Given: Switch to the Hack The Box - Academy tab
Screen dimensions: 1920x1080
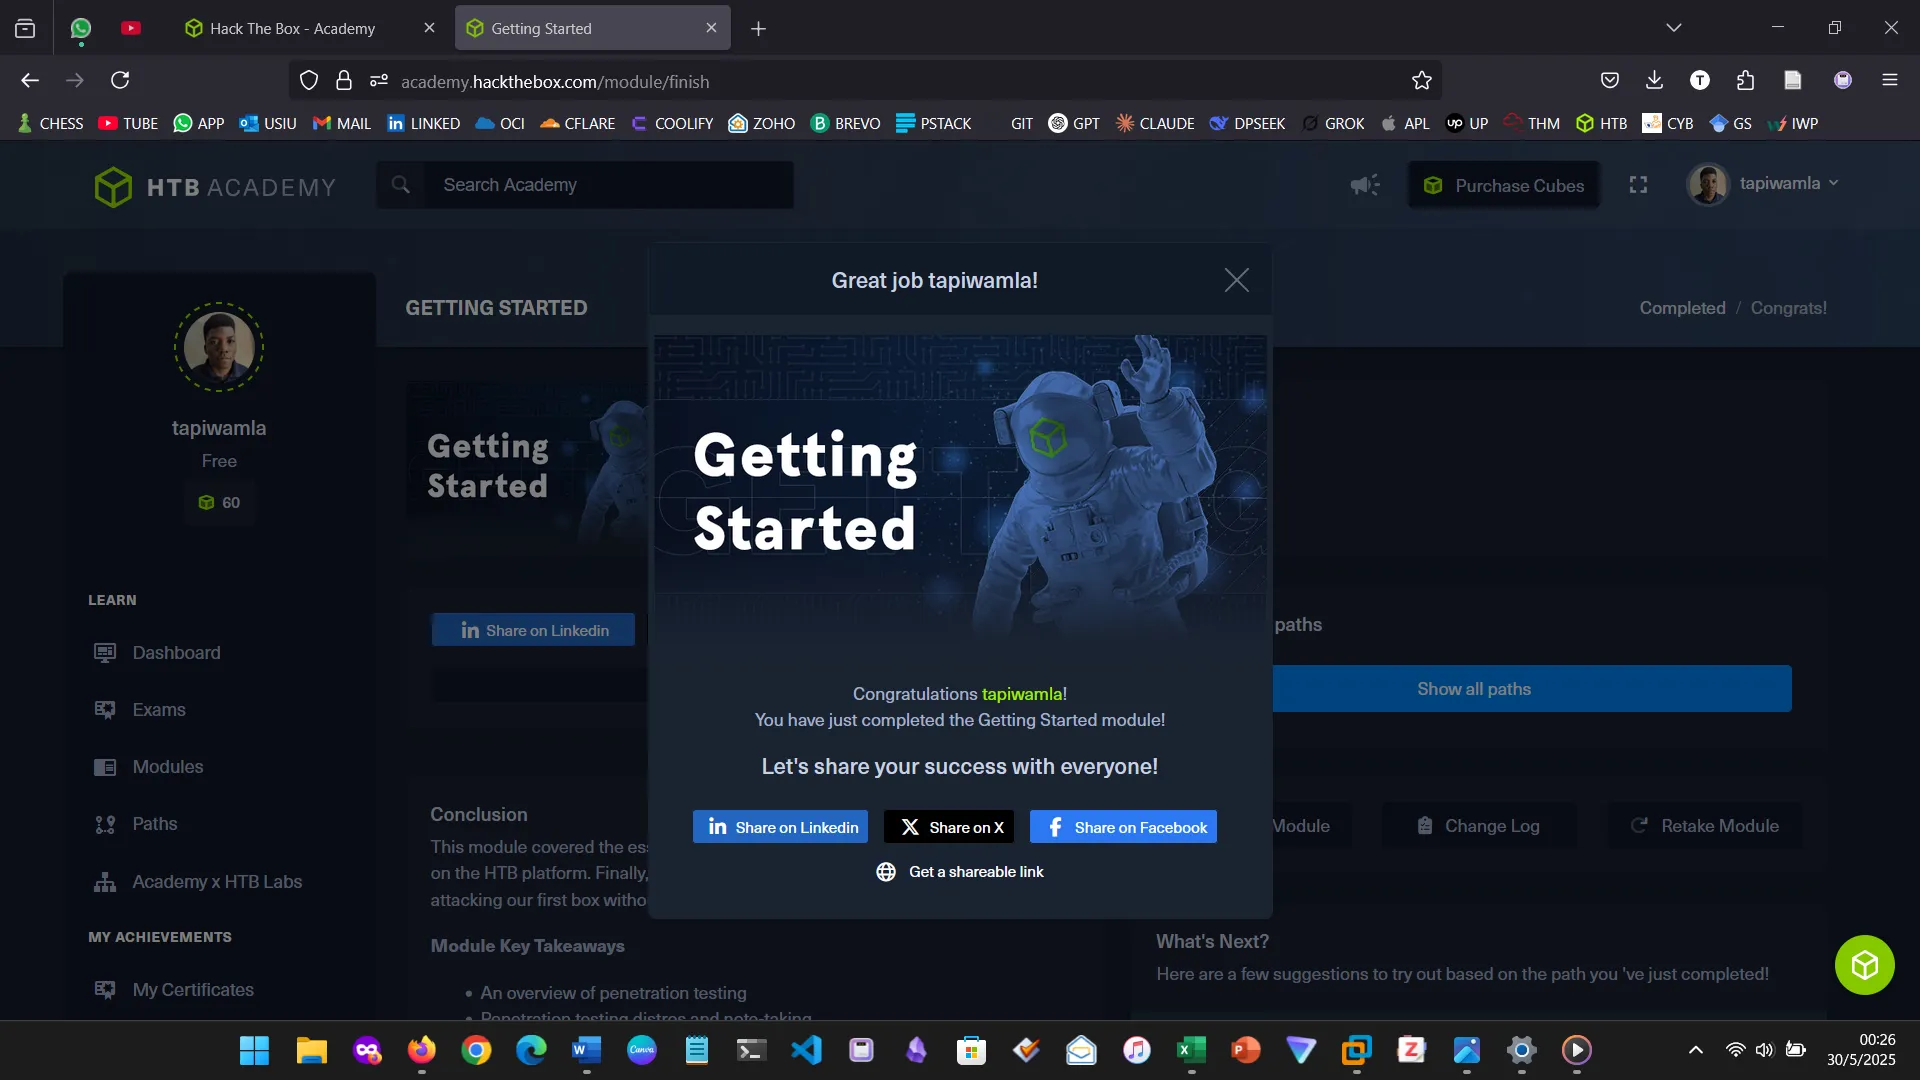Looking at the screenshot, I should [290, 28].
